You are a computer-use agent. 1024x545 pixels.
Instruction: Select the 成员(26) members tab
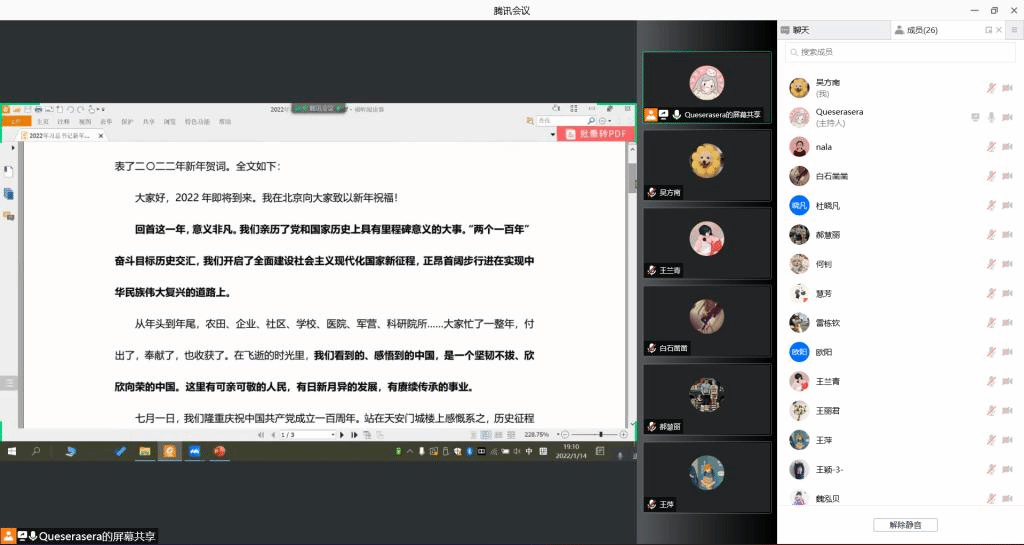[921, 30]
